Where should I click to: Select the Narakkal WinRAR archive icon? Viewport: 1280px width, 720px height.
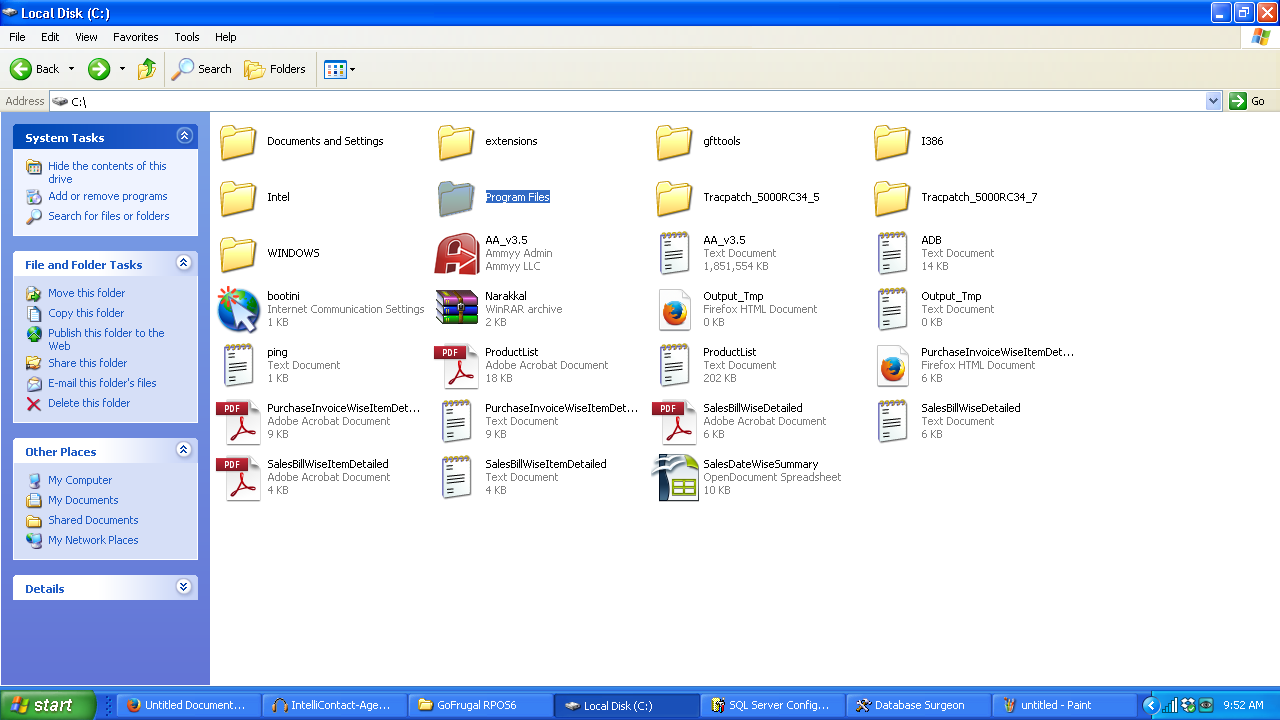456,310
